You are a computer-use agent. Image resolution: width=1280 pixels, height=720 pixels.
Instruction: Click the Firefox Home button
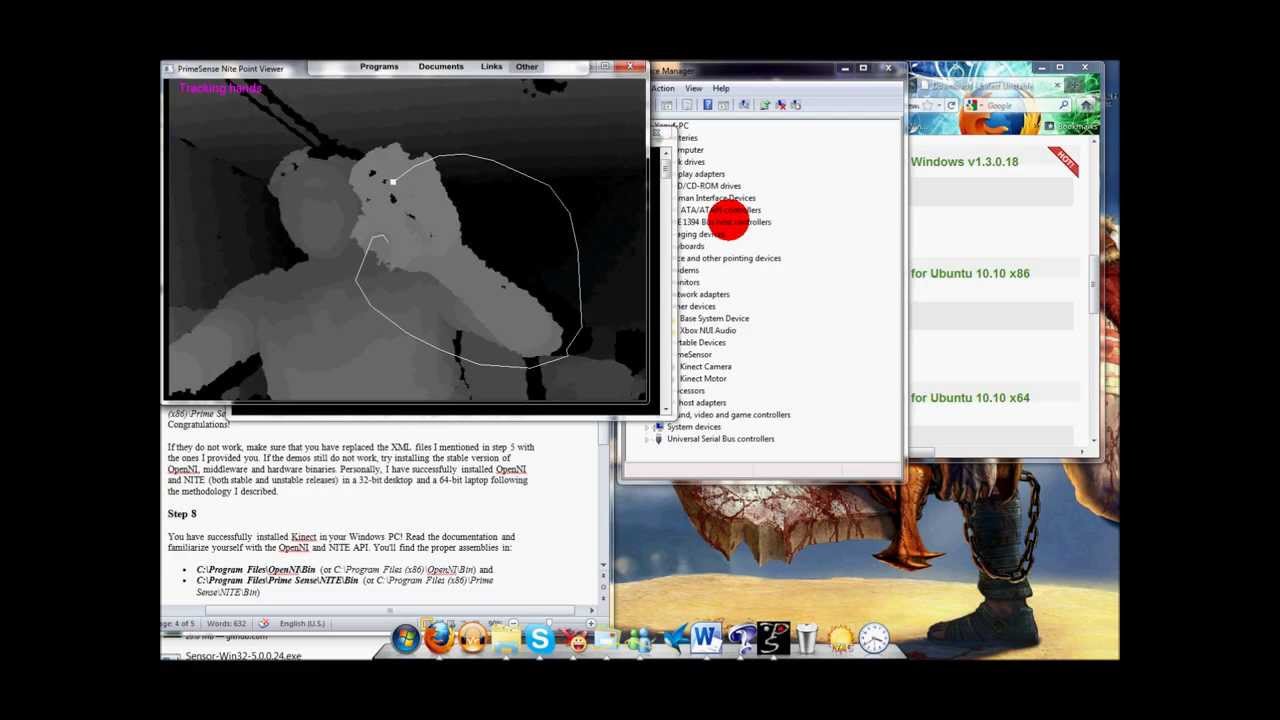pyautogui.click(x=1085, y=106)
